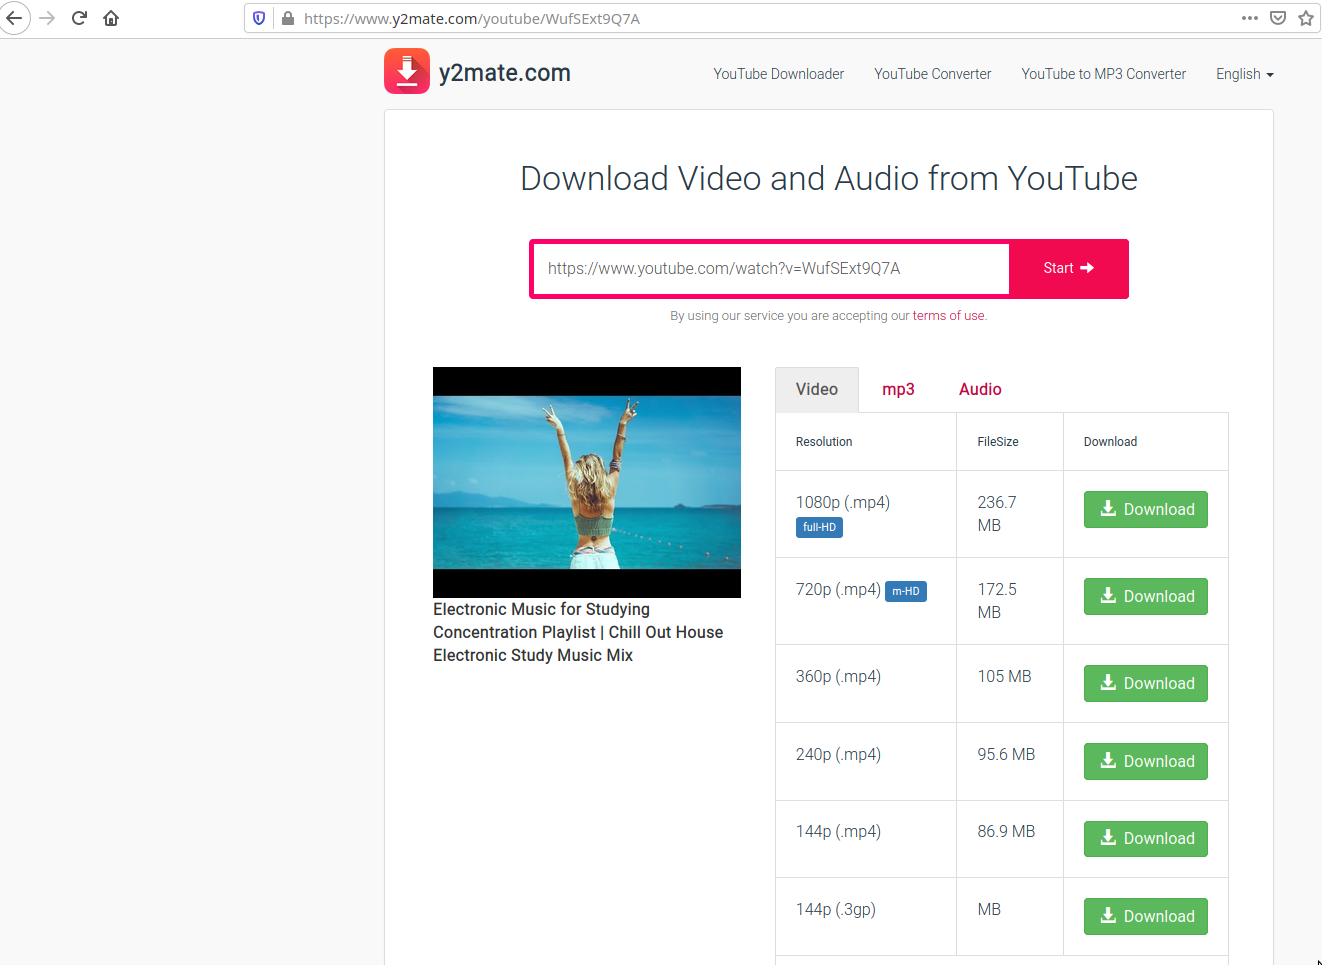Download the 144p (.mp4) video
This screenshot has height=965, width=1322.
(x=1146, y=839)
